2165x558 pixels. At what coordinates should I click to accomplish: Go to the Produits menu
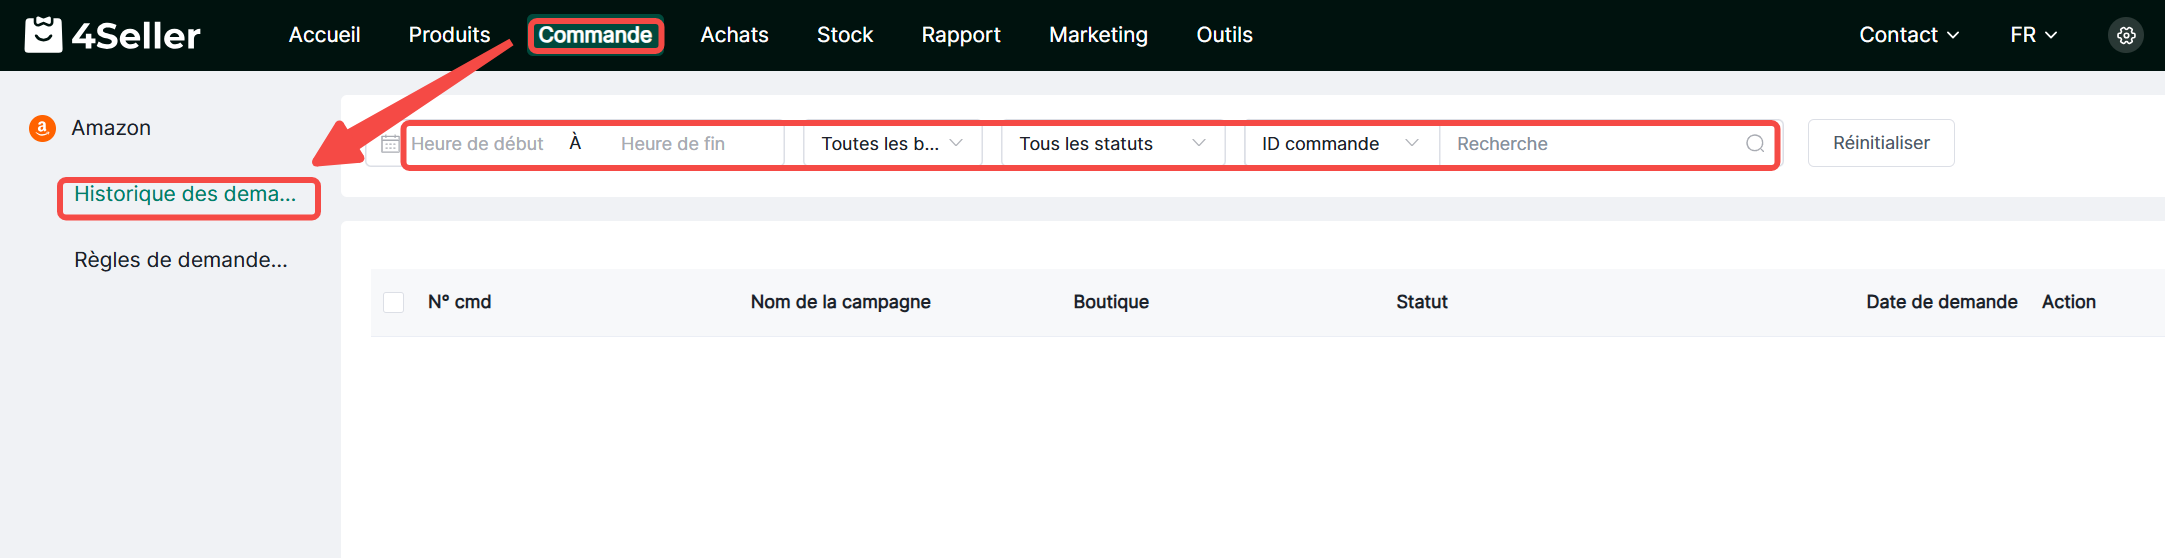[x=449, y=35]
